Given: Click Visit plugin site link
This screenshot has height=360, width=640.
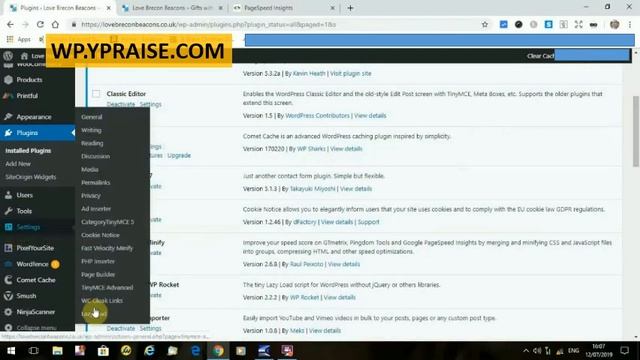Looking at the screenshot, I should click(x=351, y=73).
